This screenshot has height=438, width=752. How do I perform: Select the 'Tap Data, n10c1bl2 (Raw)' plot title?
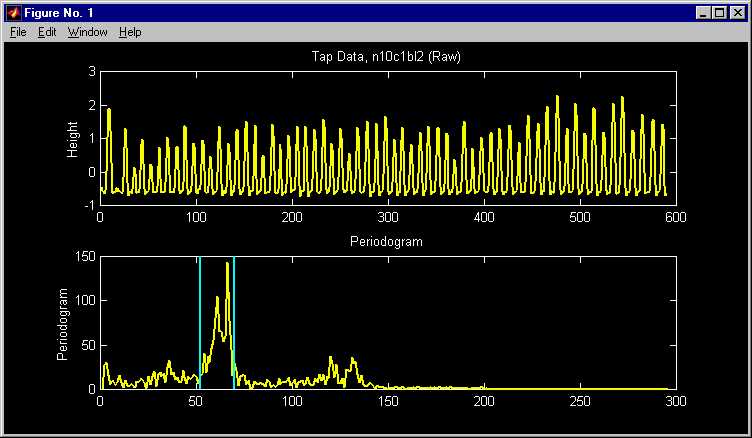[x=387, y=57]
